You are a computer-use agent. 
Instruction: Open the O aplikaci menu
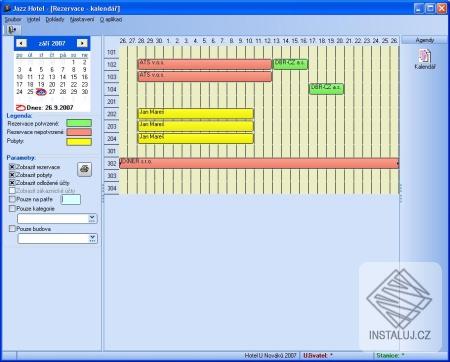tap(111, 19)
